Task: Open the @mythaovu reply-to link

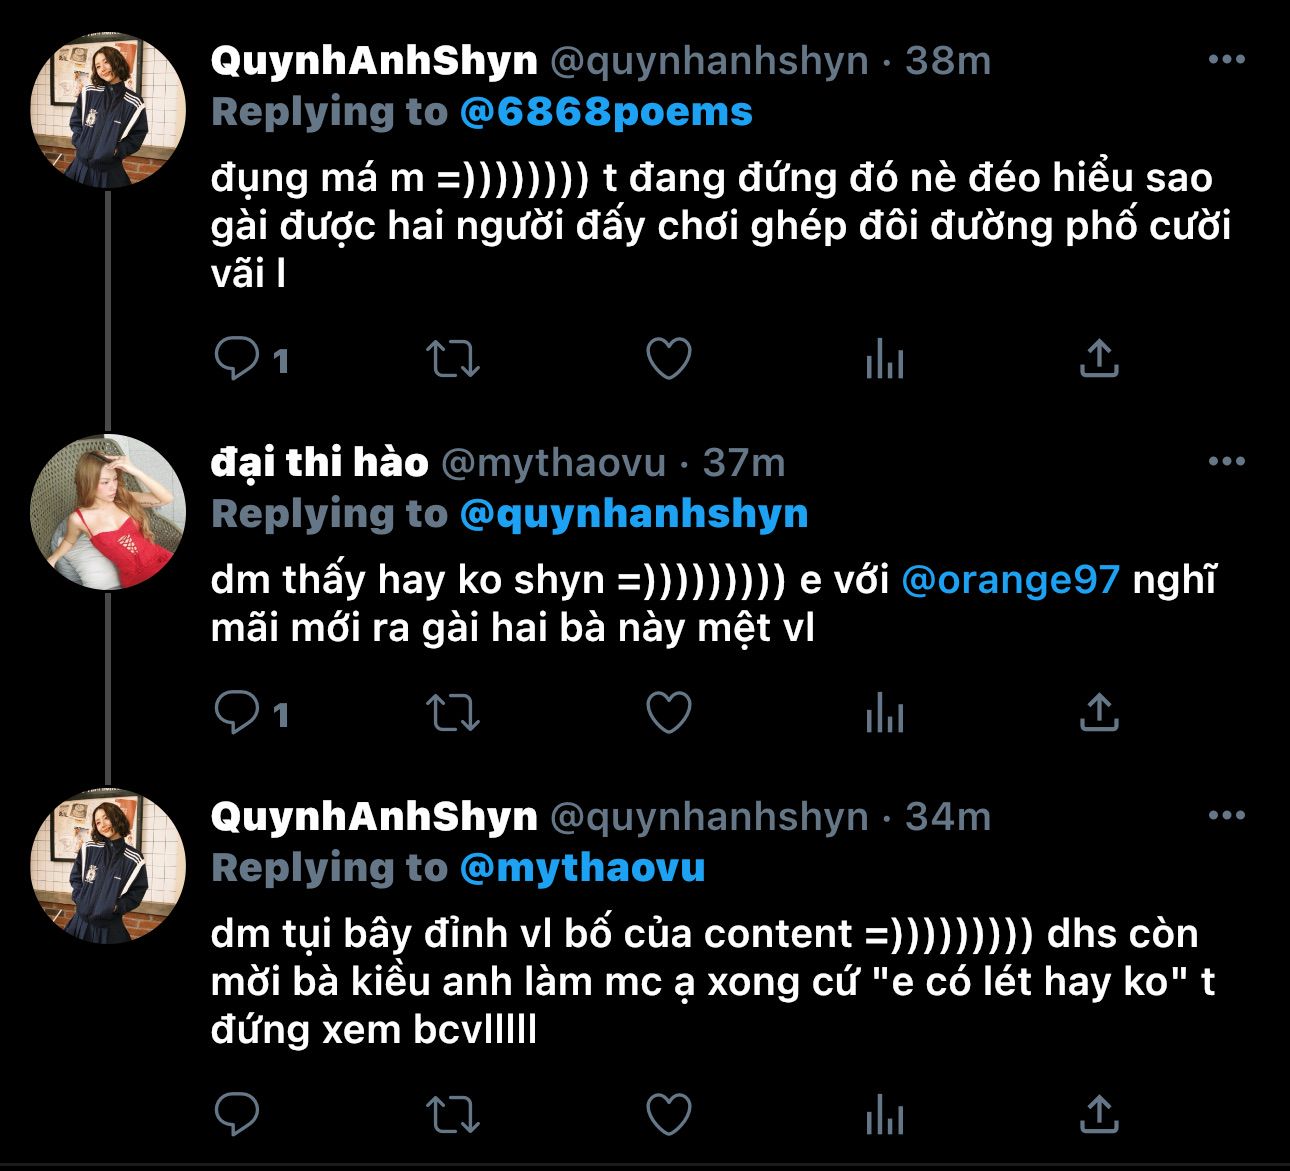Action: click(582, 868)
